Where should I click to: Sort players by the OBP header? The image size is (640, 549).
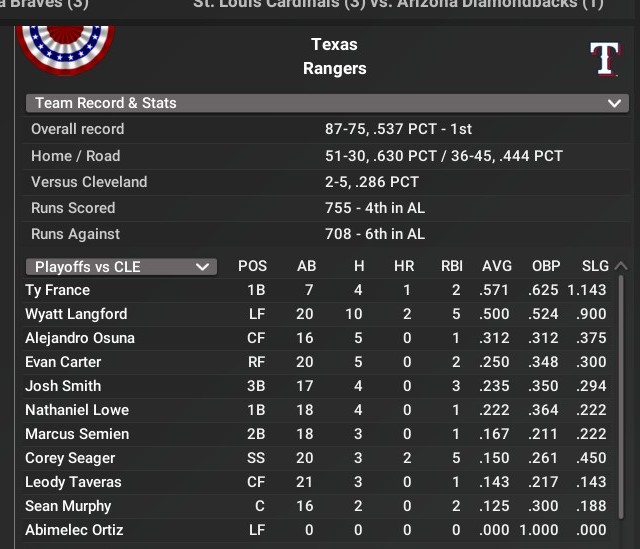tap(546, 266)
